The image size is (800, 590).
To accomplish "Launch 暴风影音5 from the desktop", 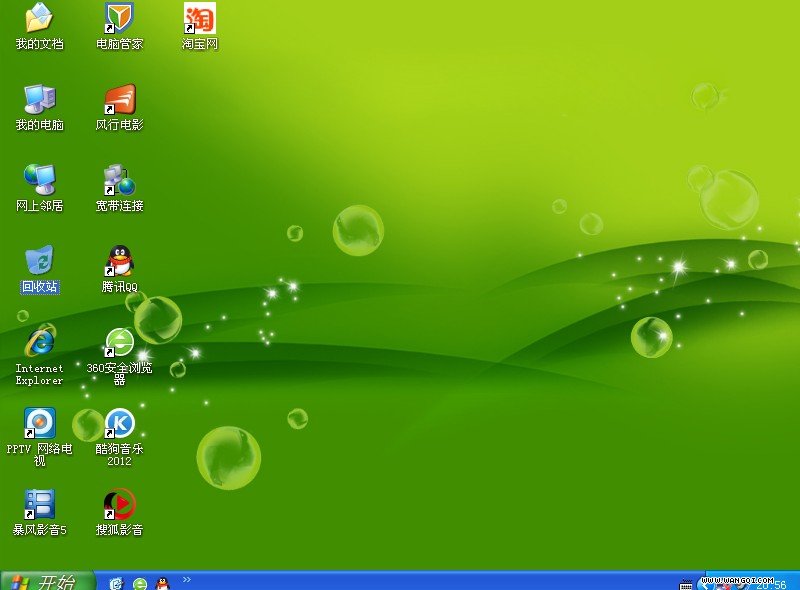I will coord(39,504).
